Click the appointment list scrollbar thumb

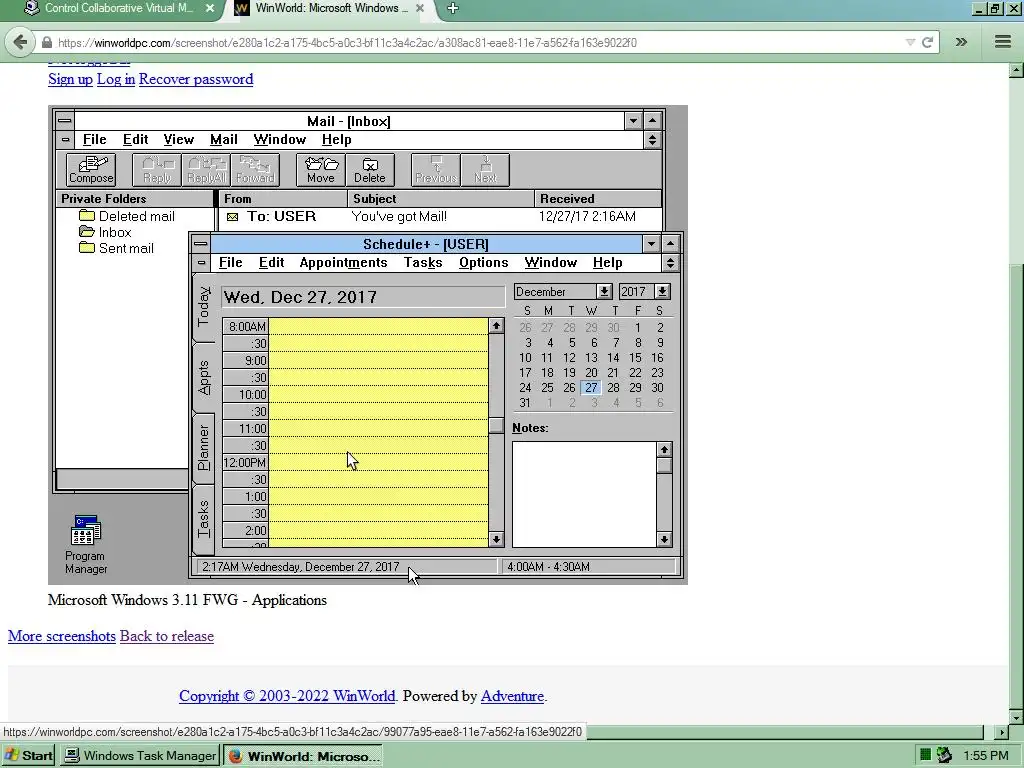click(x=496, y=425)
